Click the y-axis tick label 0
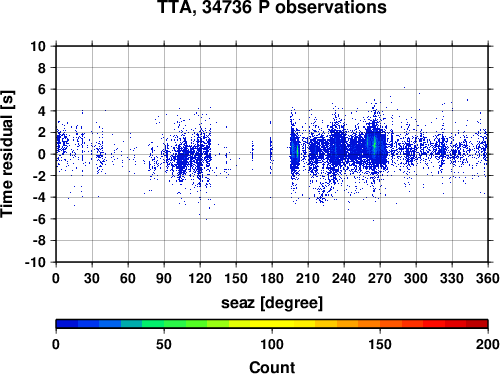The width and height of the screenshot is (500, 374). pos(42,154)
